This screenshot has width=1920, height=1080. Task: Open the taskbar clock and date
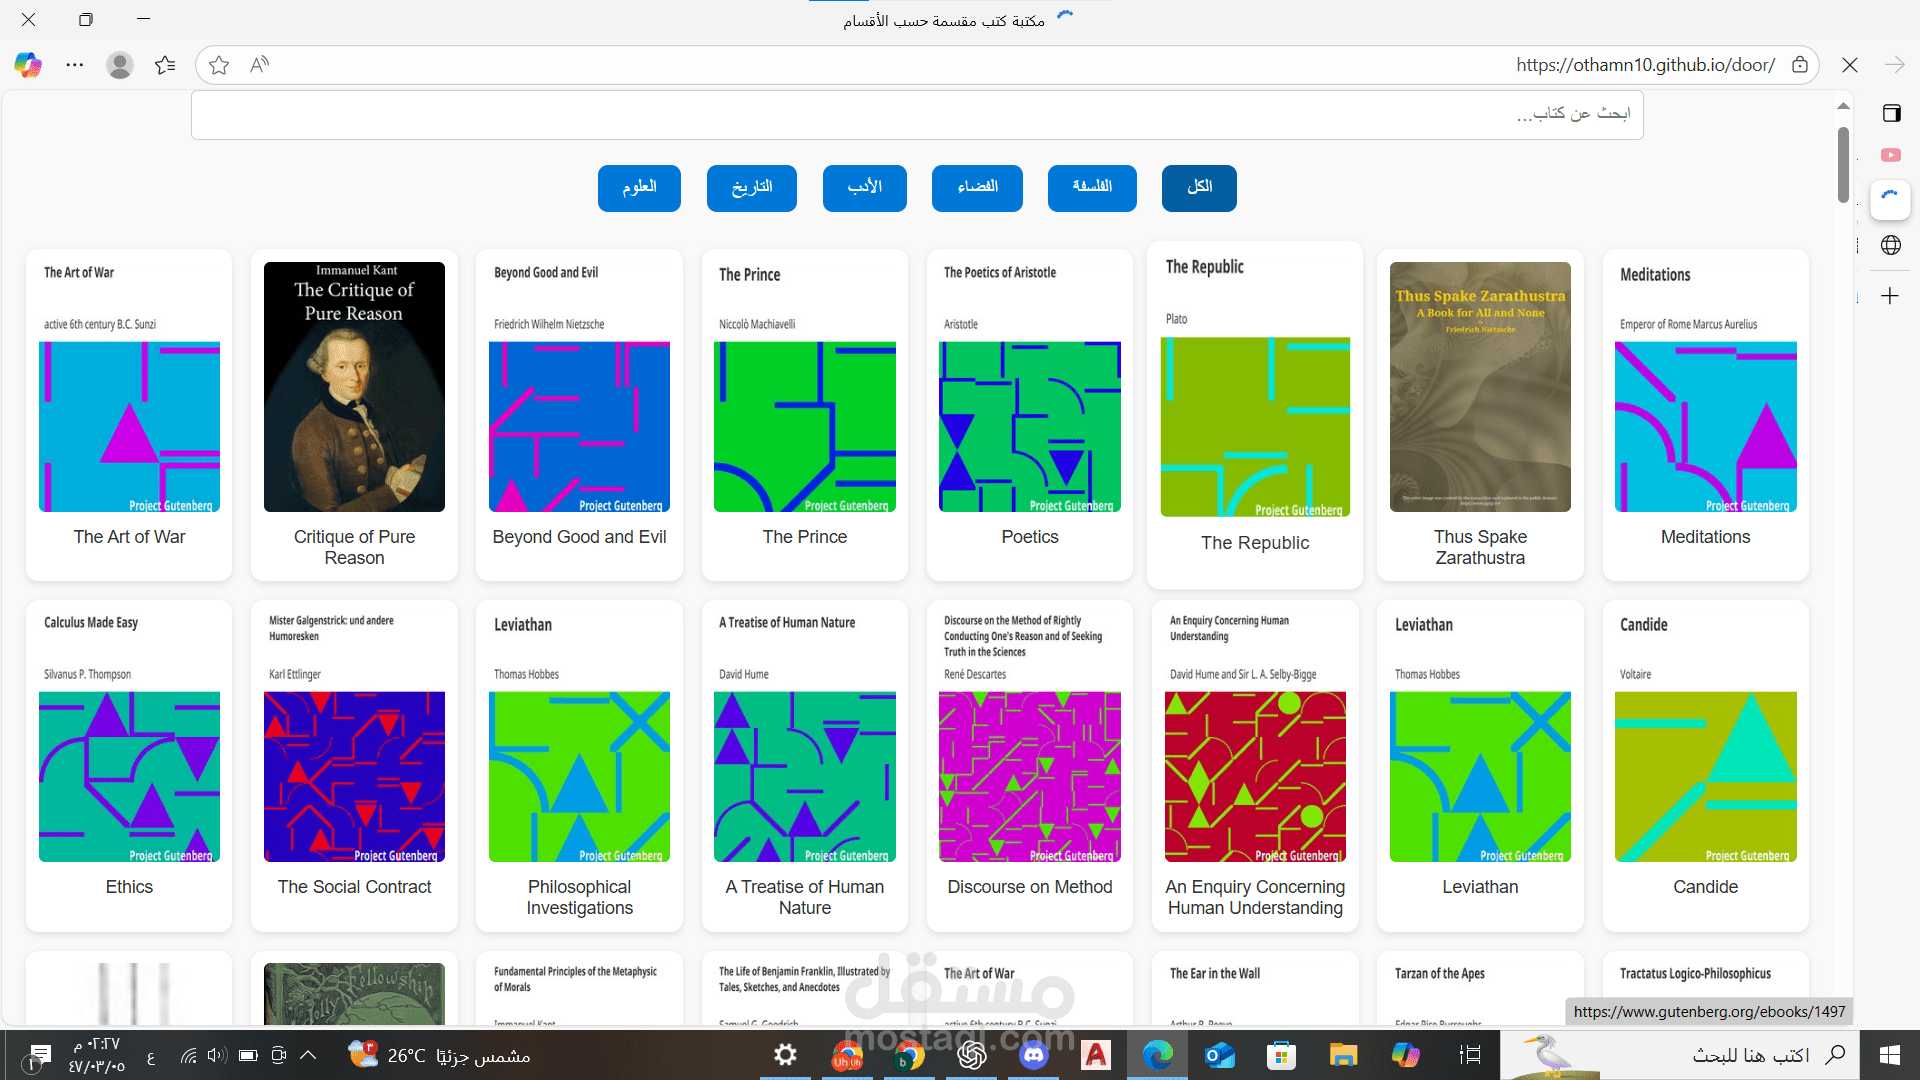click(96, 1055)
